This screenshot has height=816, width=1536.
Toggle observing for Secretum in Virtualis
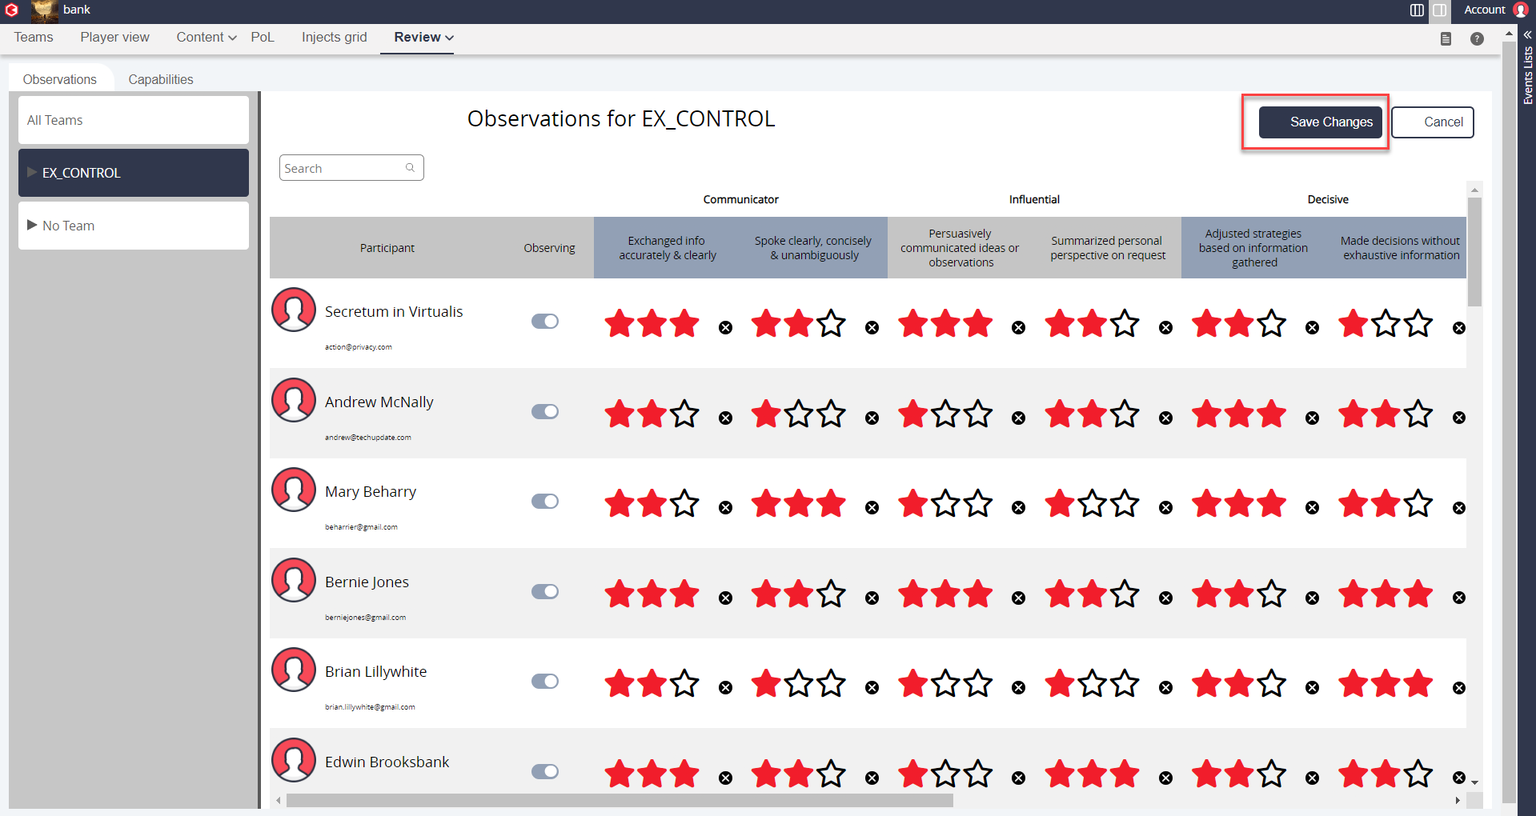tap(545, 321)
